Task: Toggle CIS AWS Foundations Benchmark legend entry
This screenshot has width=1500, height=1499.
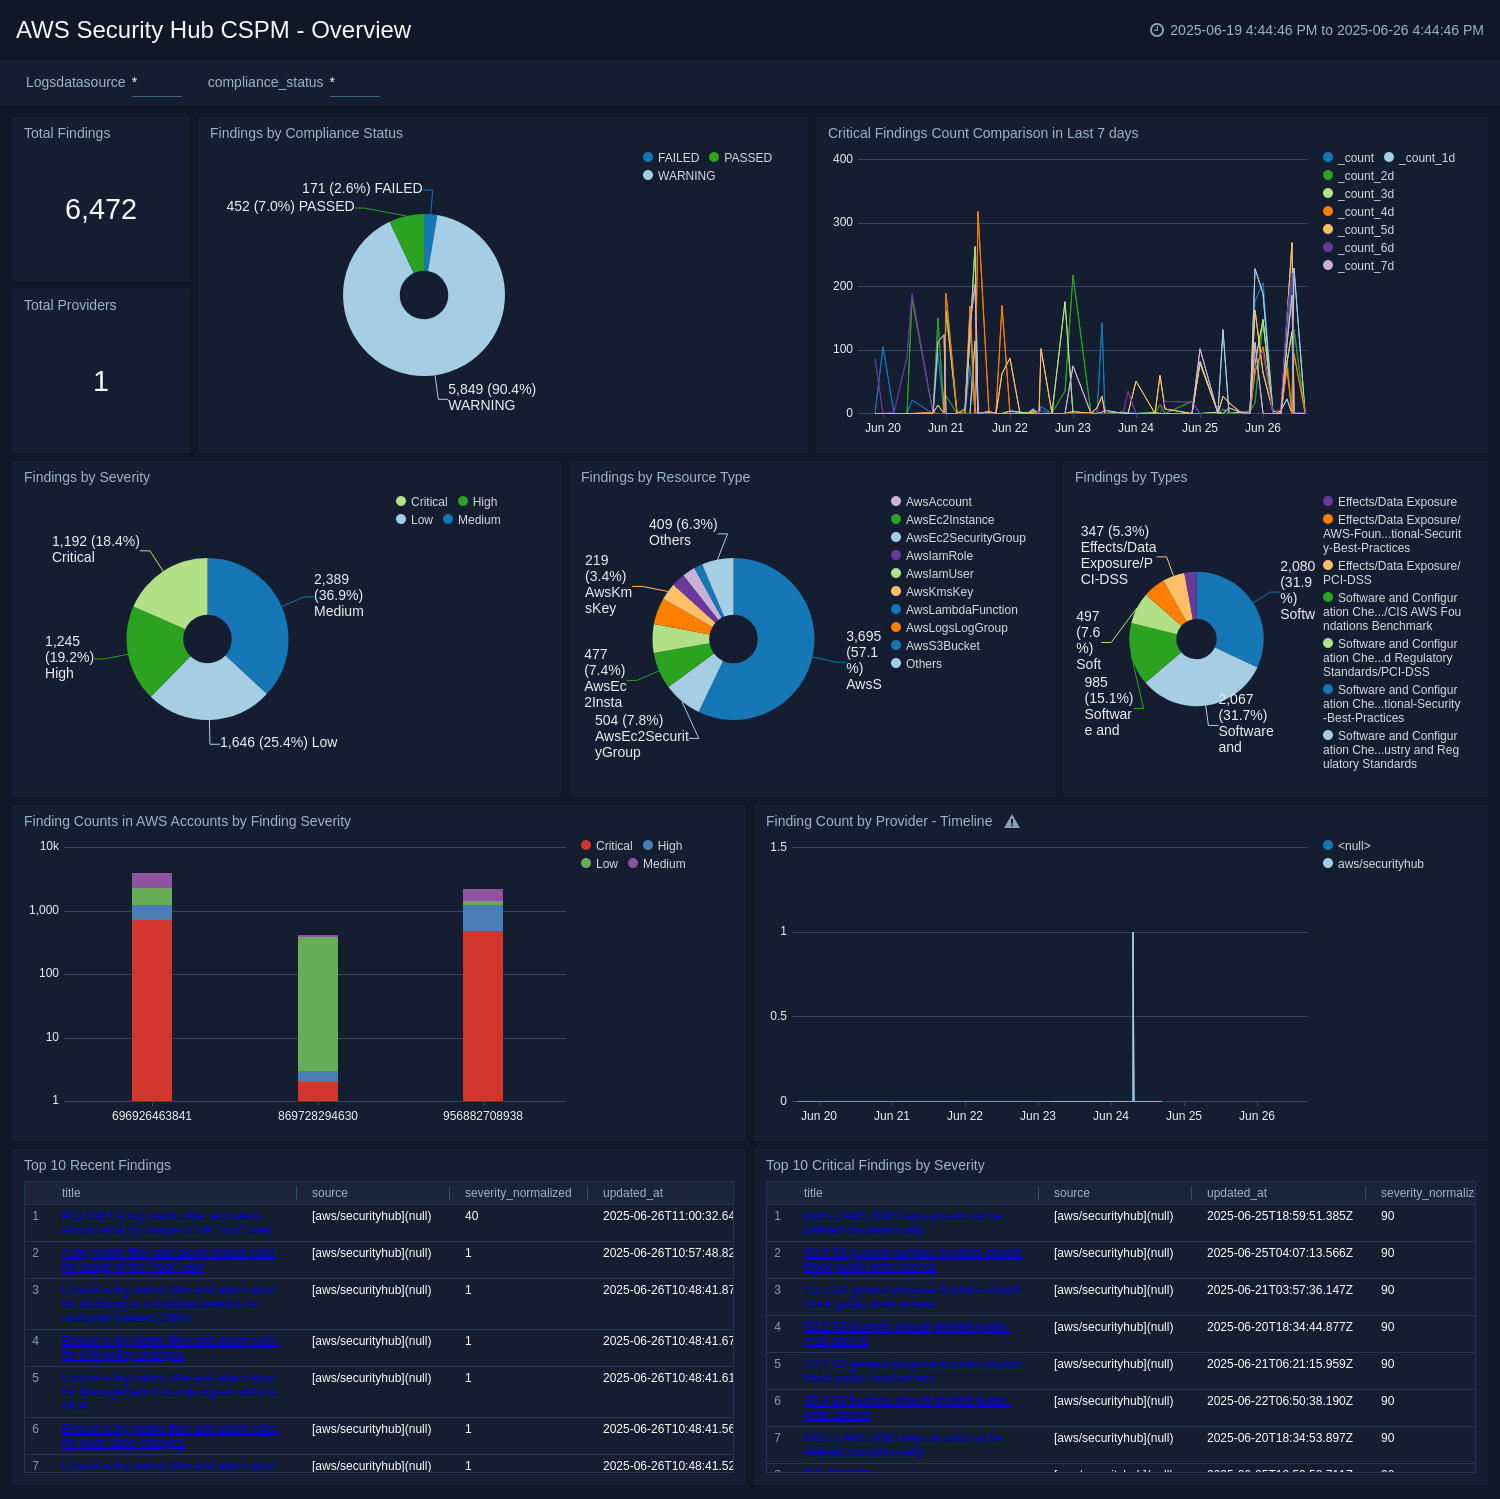Action: (x=1392, y=612)
